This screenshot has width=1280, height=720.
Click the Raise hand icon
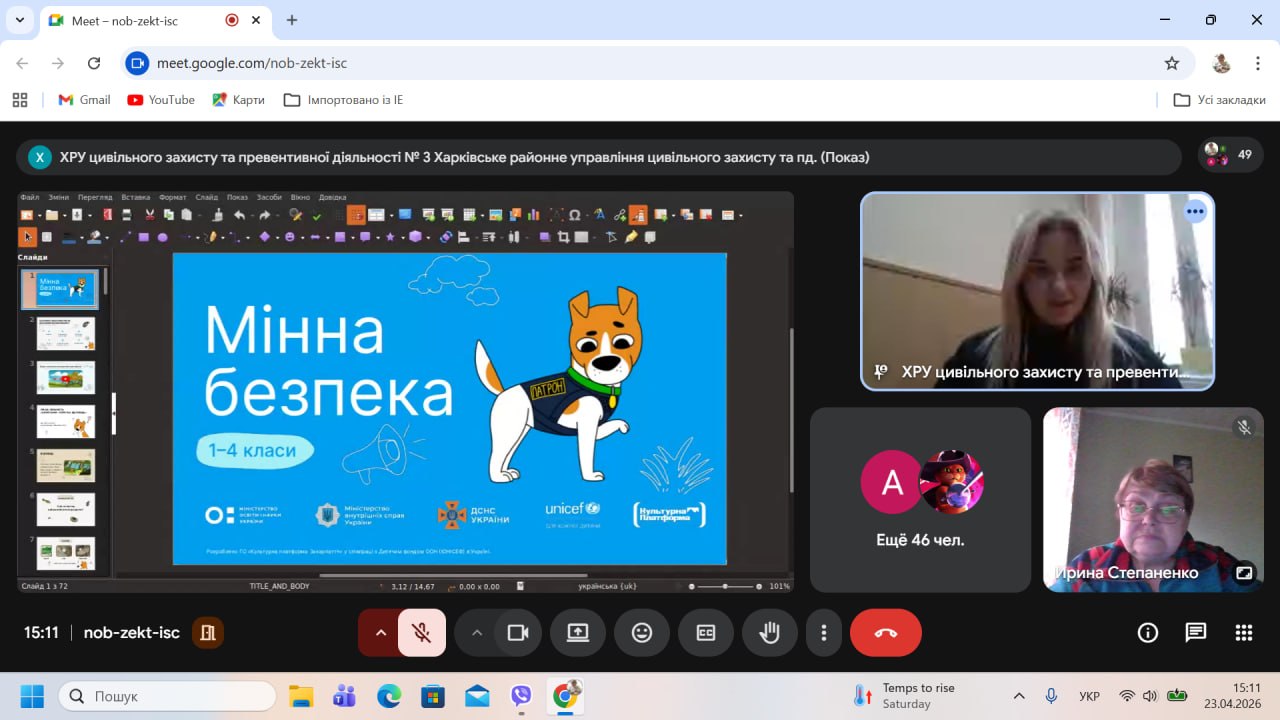(x=769, y=632)
